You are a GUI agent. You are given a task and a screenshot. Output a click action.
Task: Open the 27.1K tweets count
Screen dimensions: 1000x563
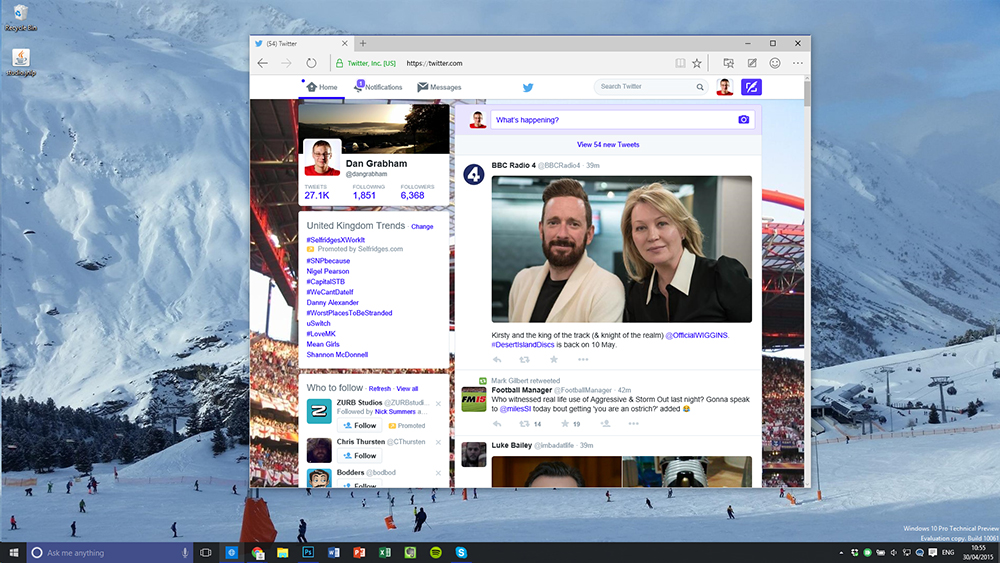click(x=317, y=195)
